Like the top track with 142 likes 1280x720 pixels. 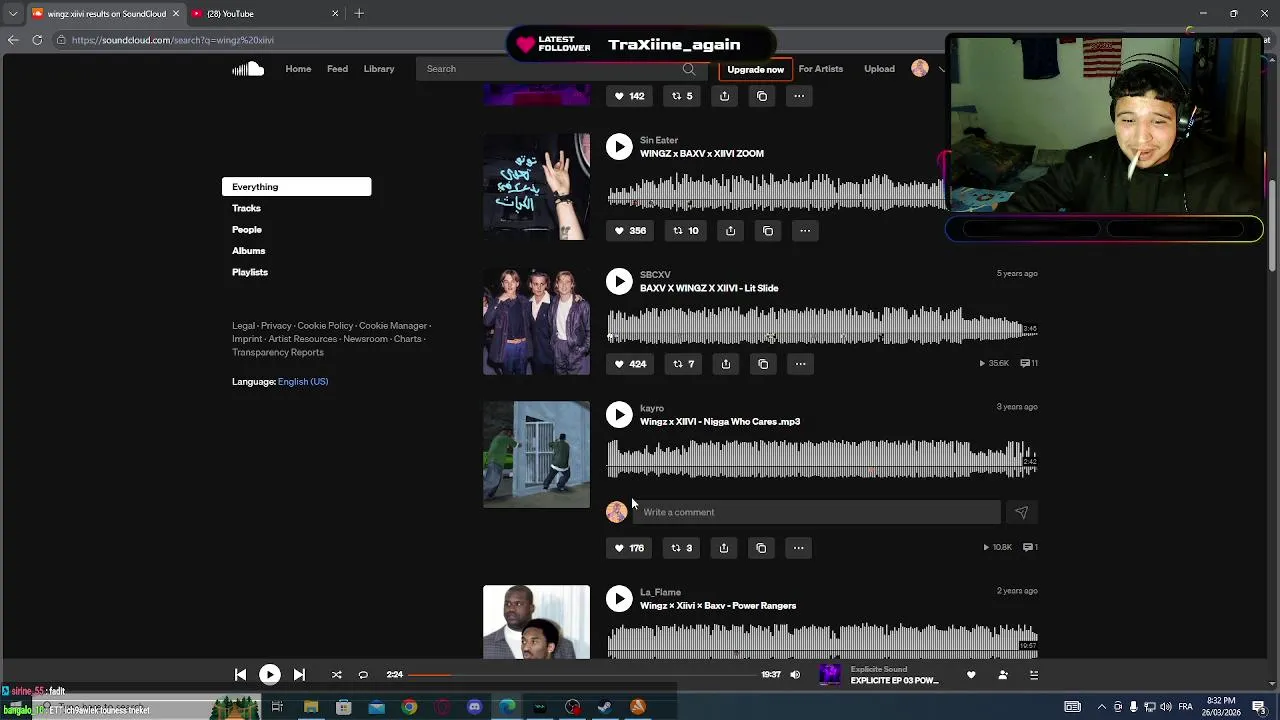click(x=629, y=96)
